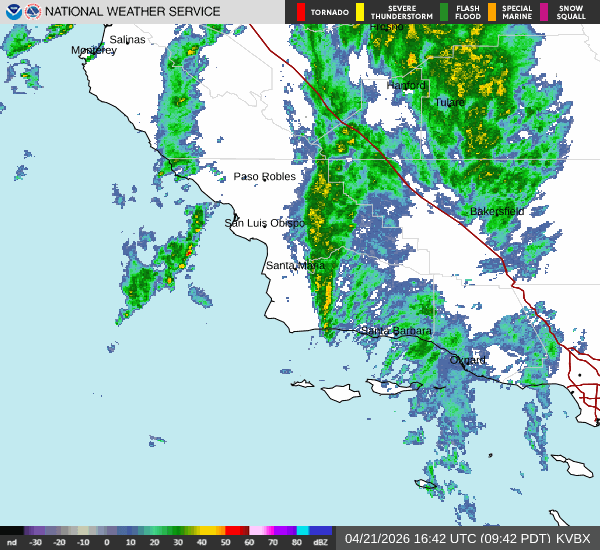The width and height of the screenshot is (600, 550).
Task: Click the red segment of the reflectivity color bar
Action: pyautogui.click(x=233, y=530)
